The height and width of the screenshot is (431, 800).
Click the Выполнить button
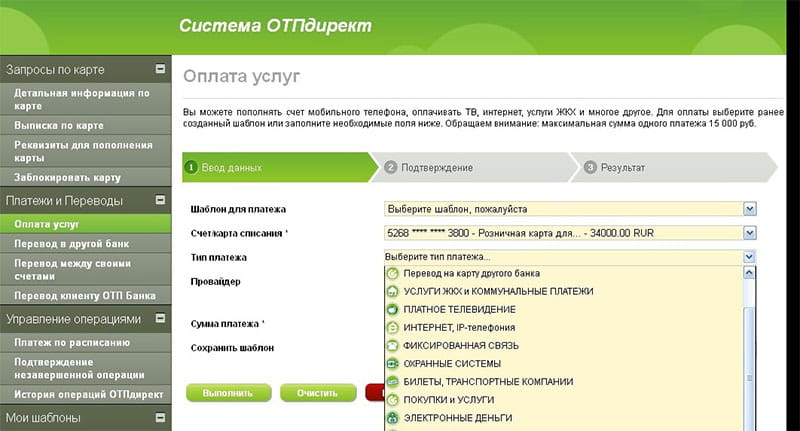pos(228,393)
